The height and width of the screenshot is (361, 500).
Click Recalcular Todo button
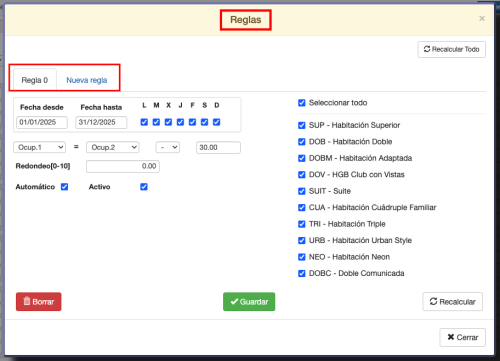452,49
